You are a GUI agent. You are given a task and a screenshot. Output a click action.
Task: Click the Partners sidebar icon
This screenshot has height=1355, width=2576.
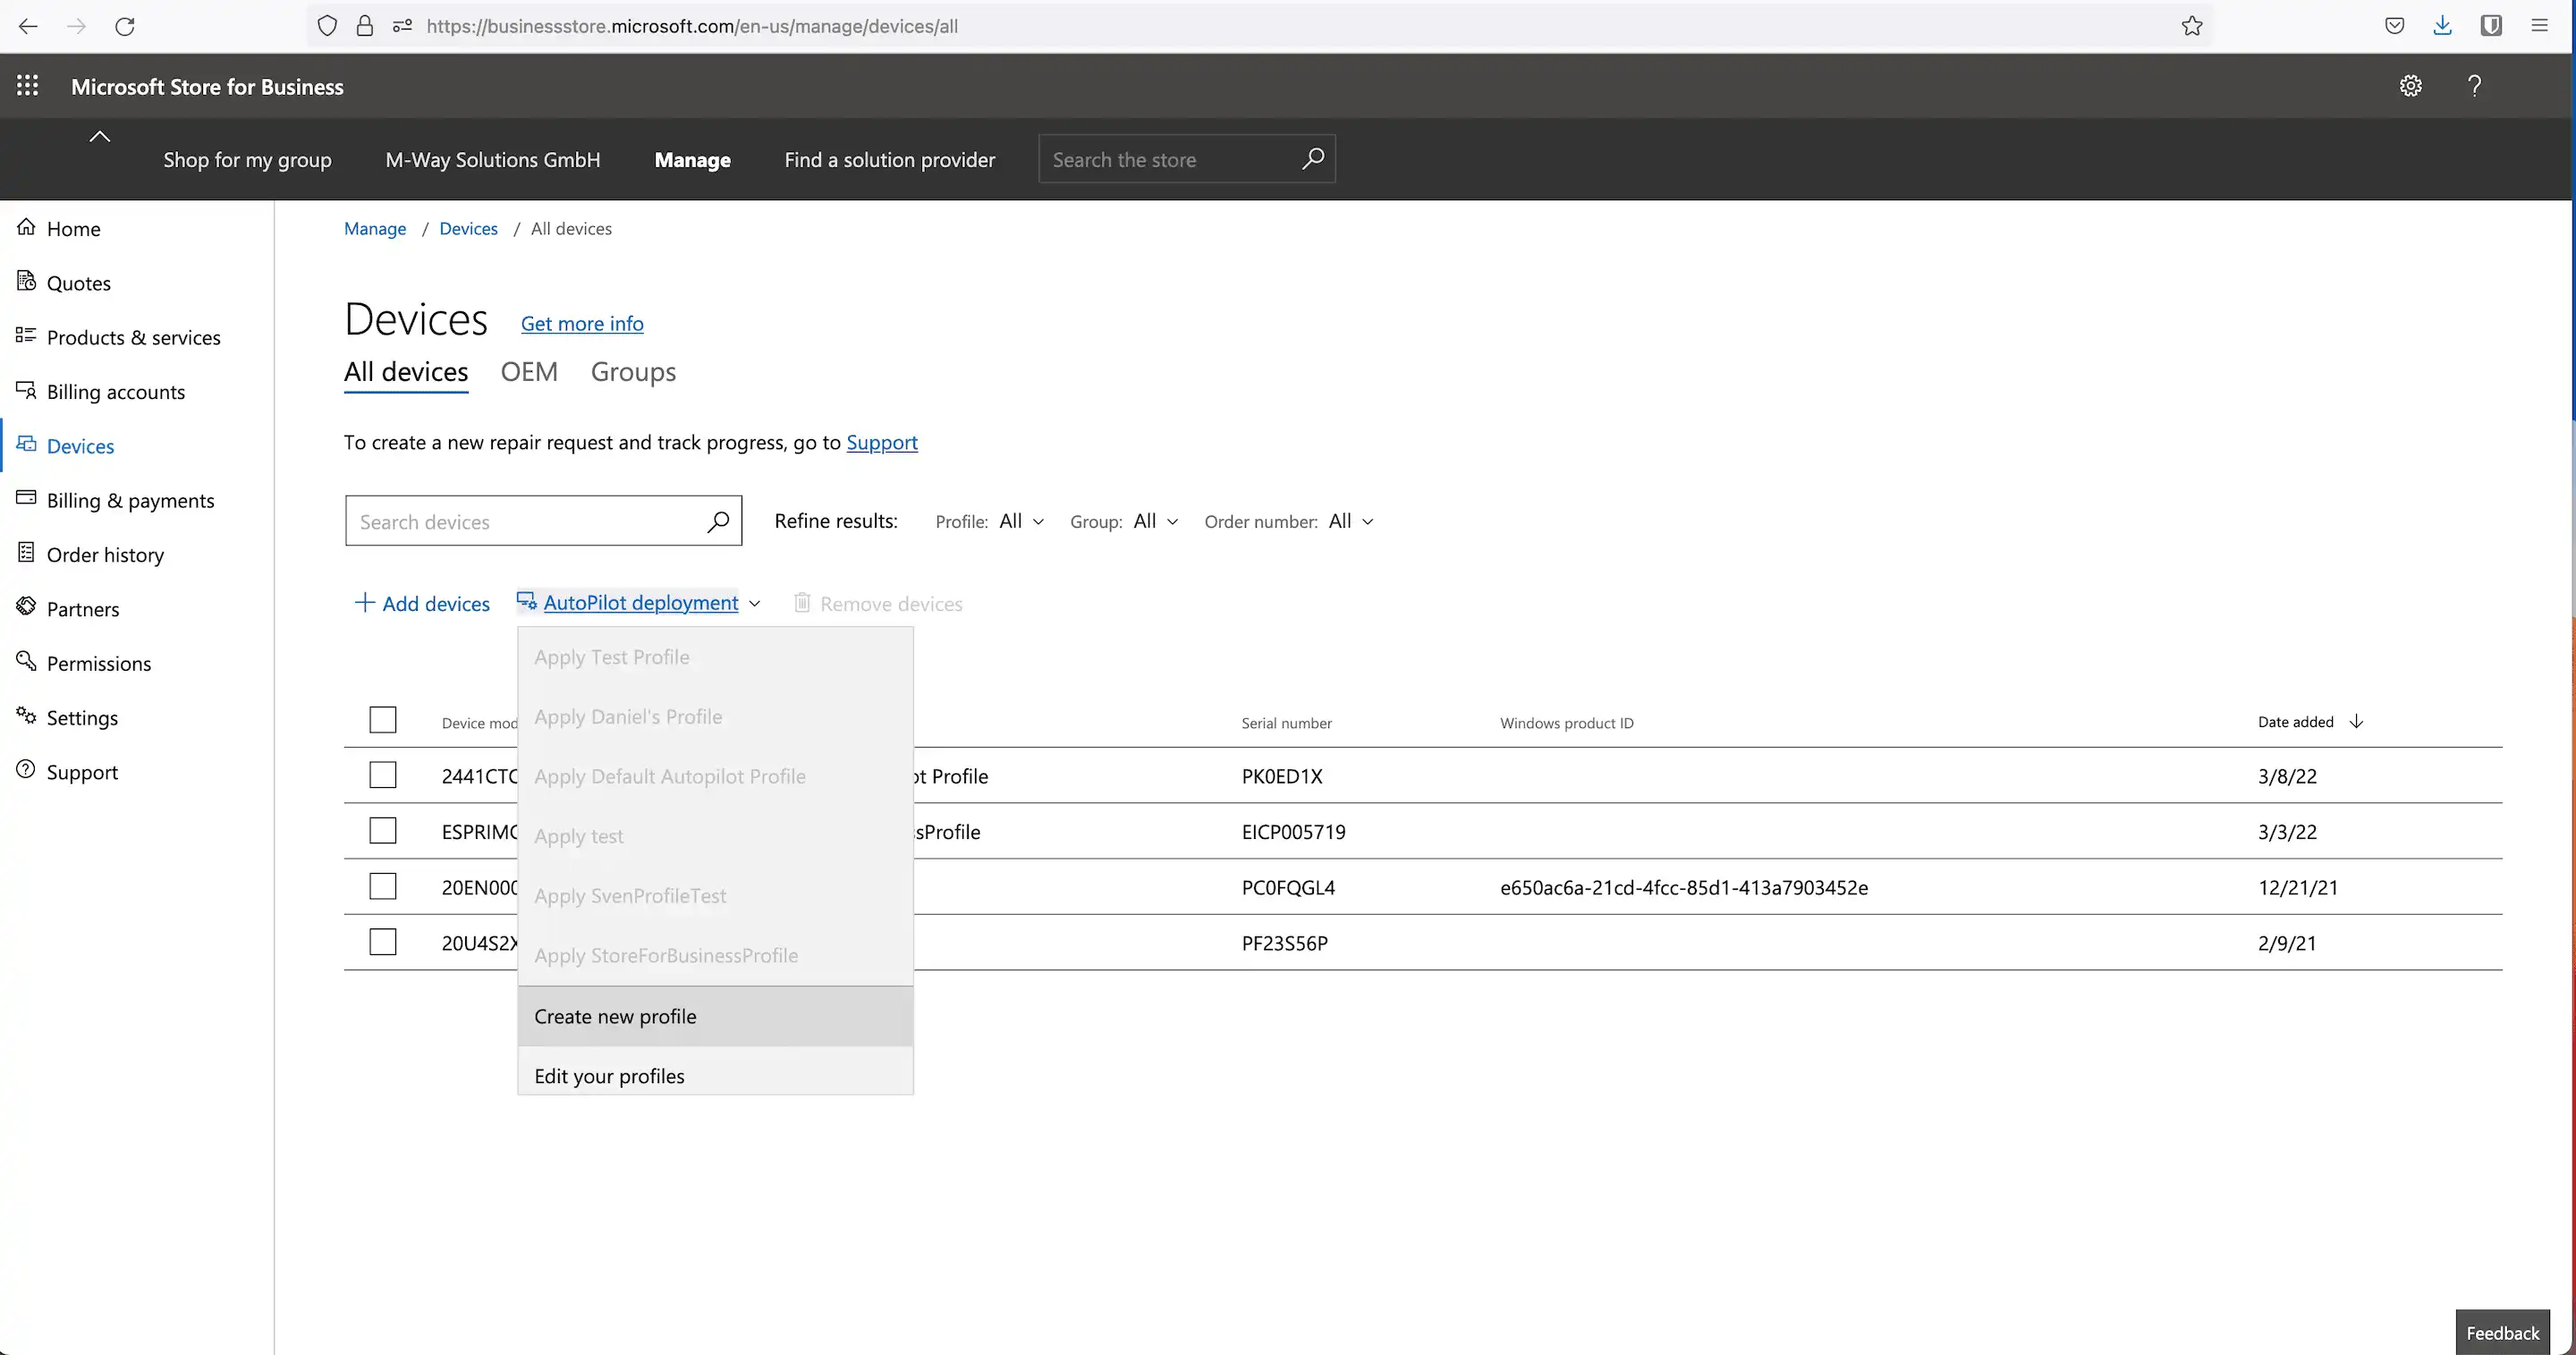(26, 606)
